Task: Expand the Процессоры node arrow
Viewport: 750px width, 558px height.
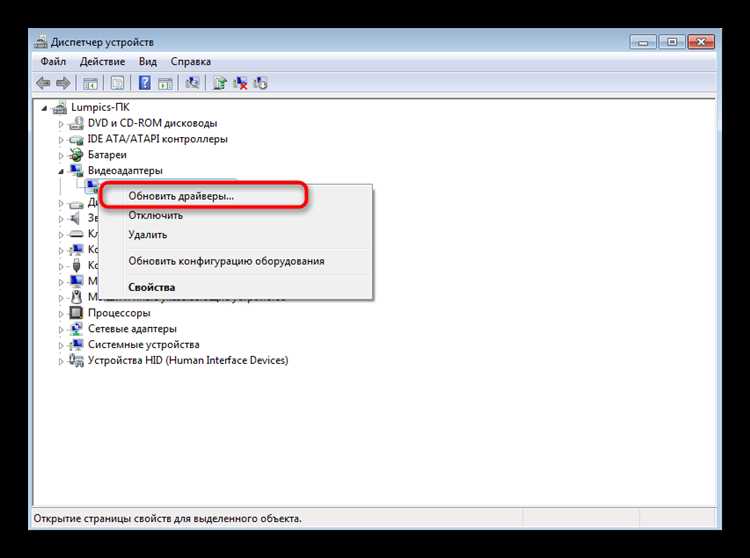Action: click(61, 314)
